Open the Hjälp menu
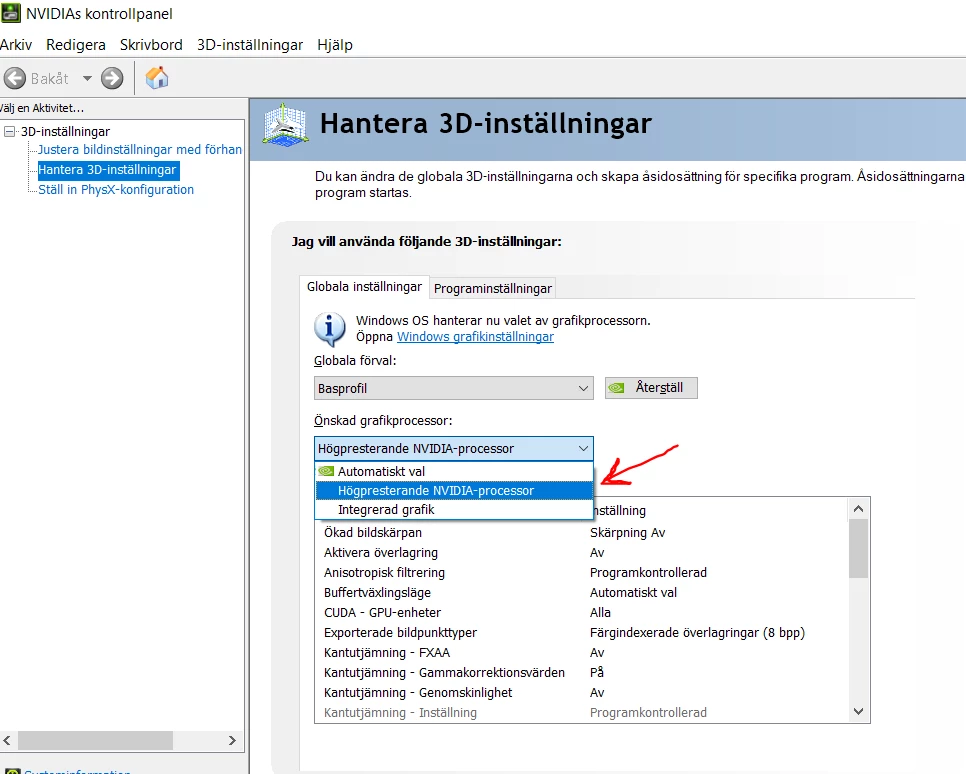 [335, 45]
